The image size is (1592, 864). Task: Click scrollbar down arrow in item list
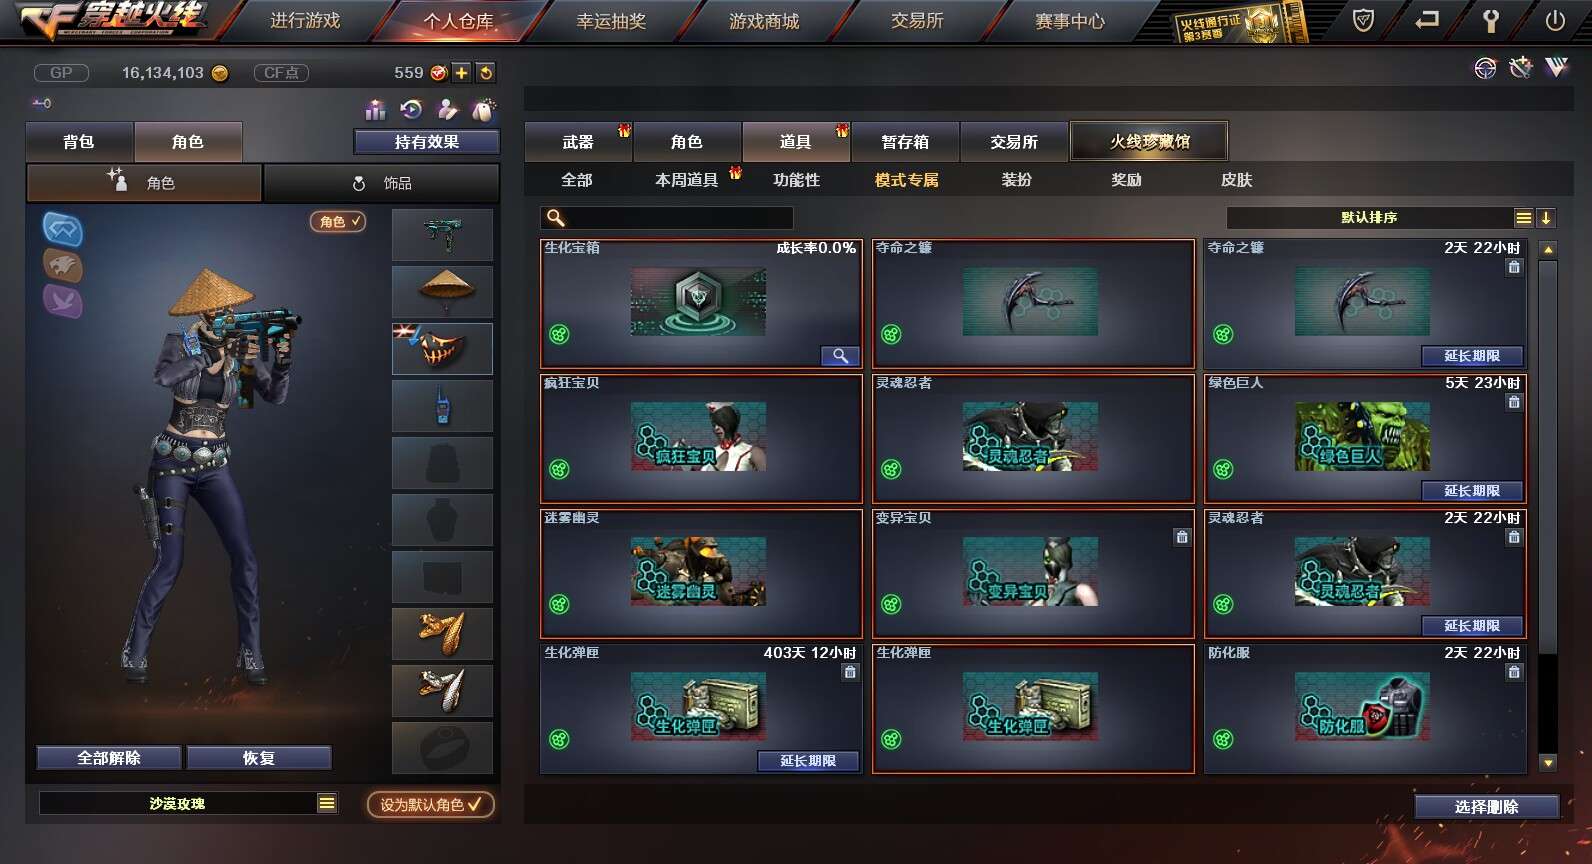point(1548,763)
